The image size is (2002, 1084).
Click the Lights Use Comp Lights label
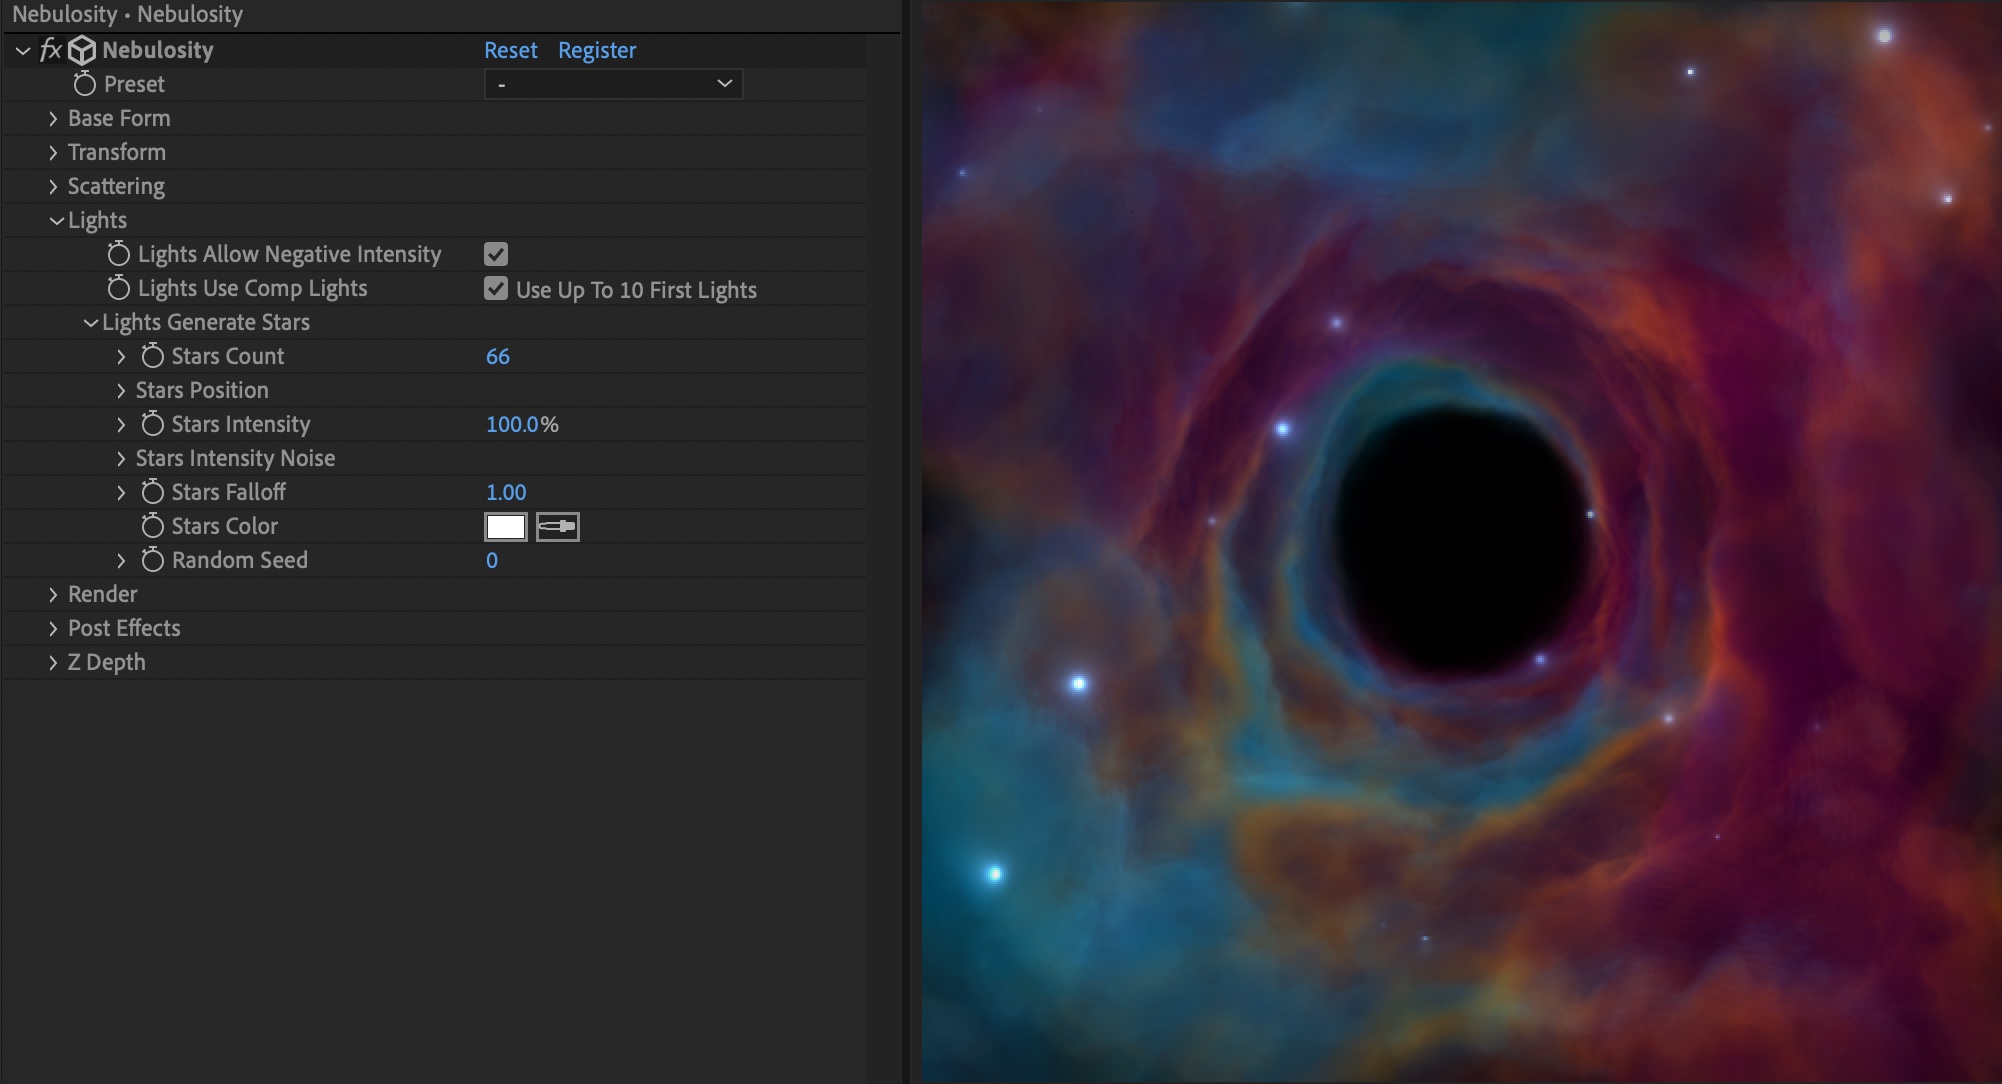pos(253,288)
